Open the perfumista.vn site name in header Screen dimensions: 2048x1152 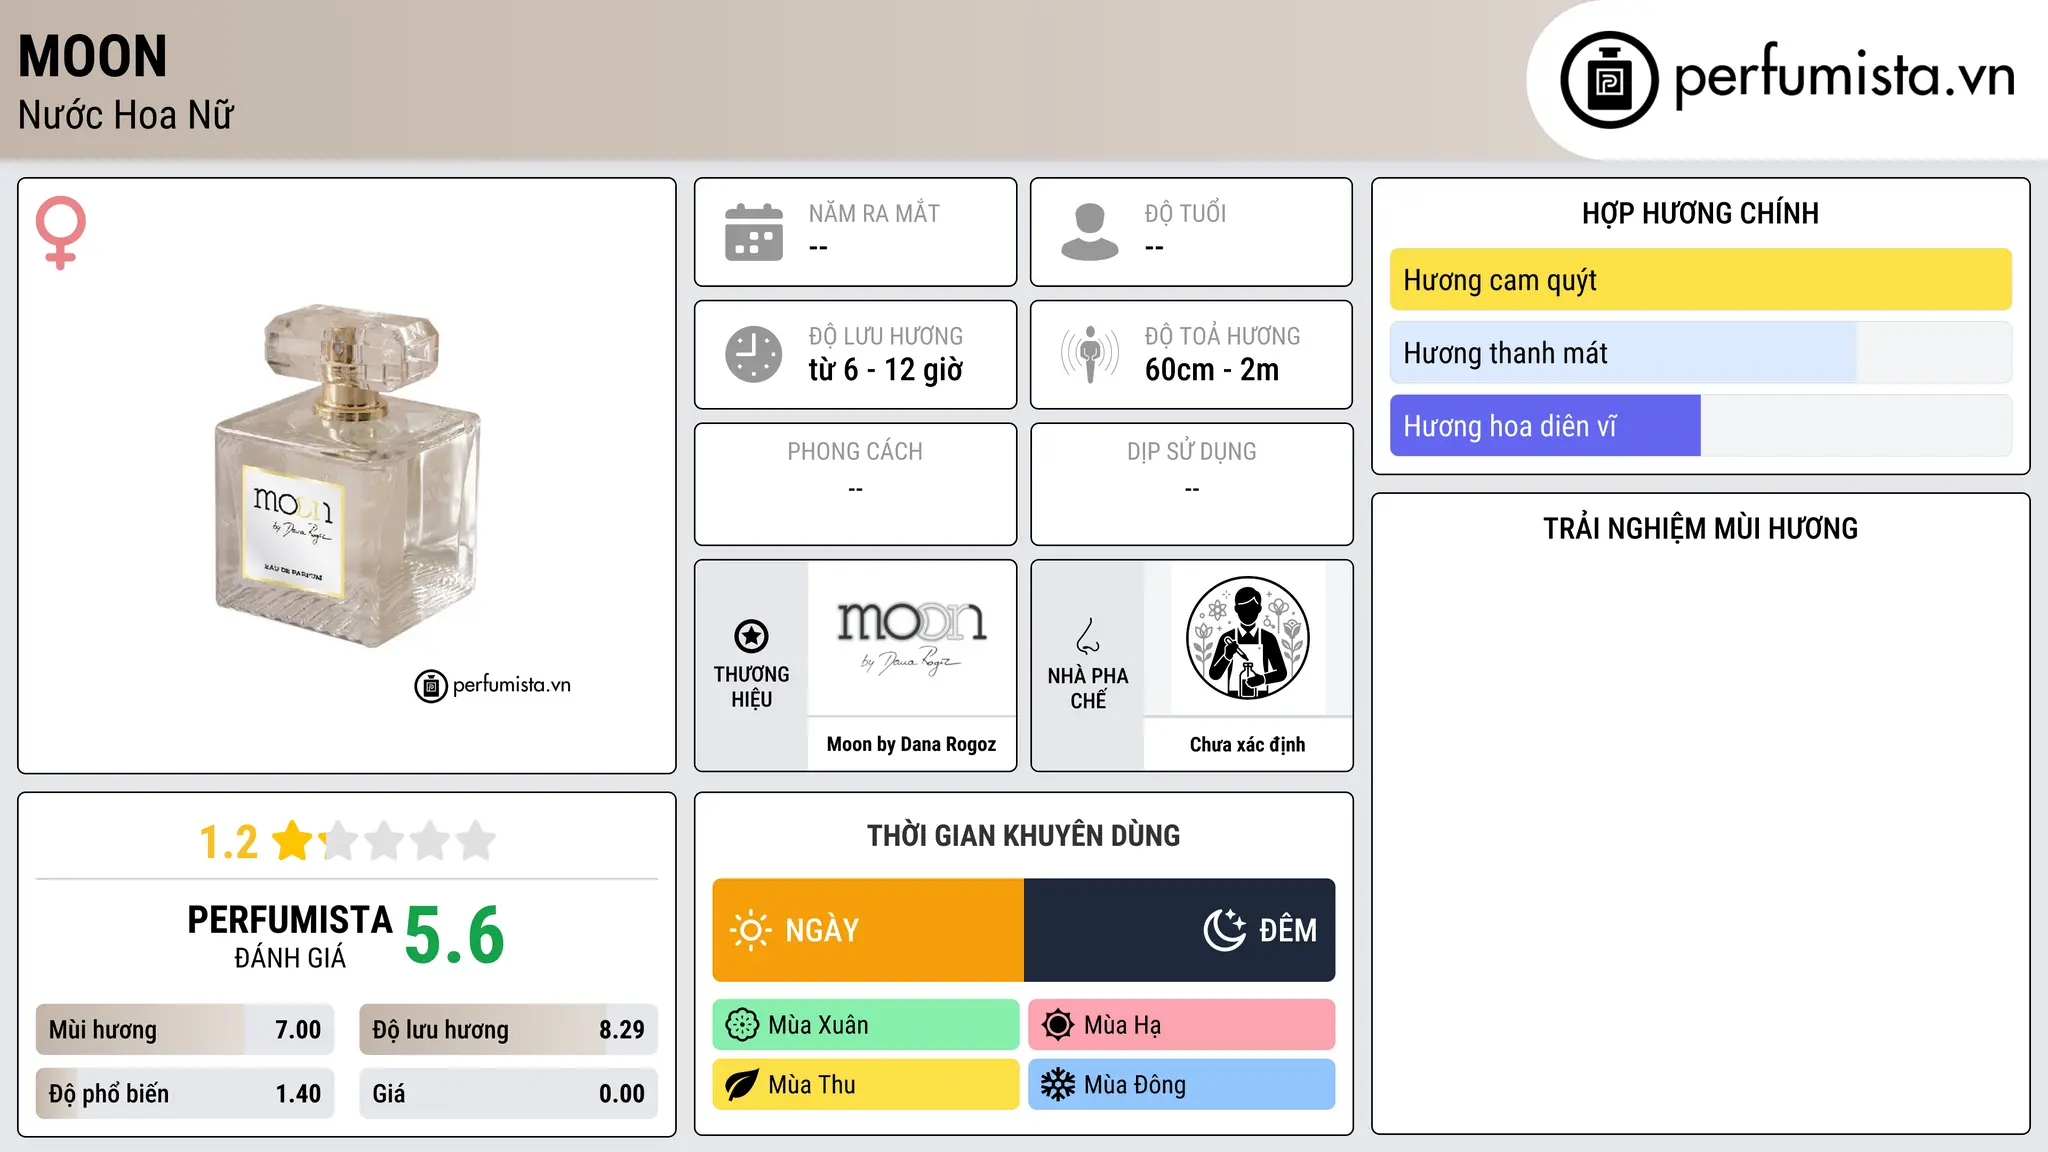point(1844,76)
